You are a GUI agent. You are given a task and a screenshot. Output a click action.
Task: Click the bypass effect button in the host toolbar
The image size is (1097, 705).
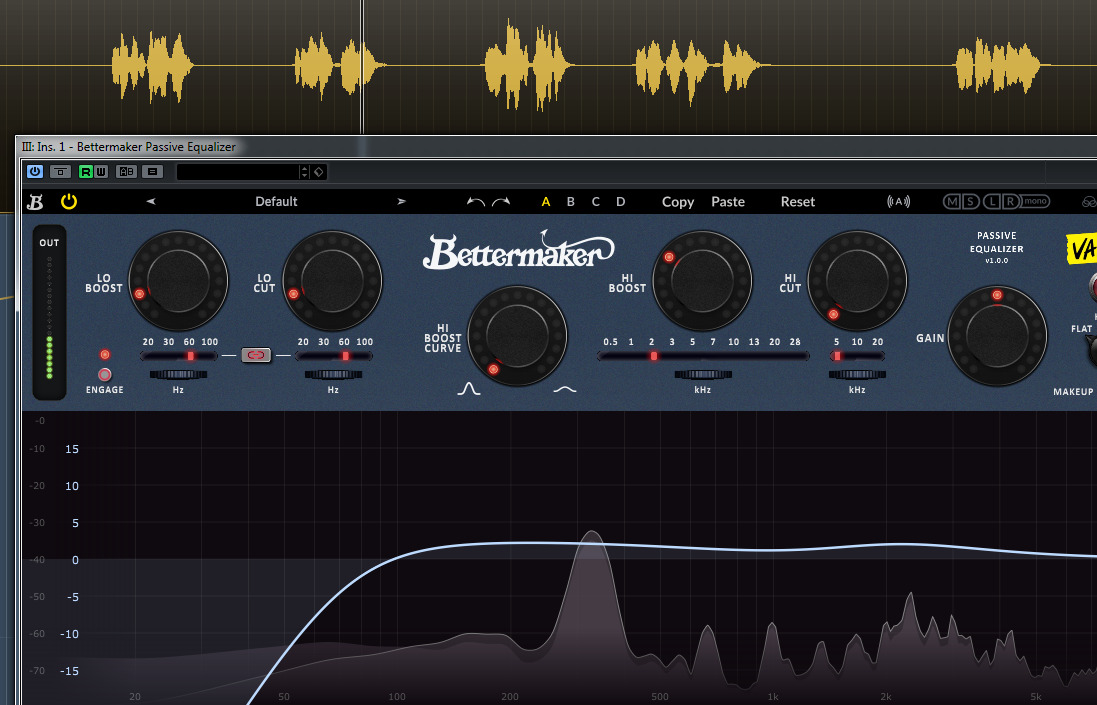coord(60,171)
